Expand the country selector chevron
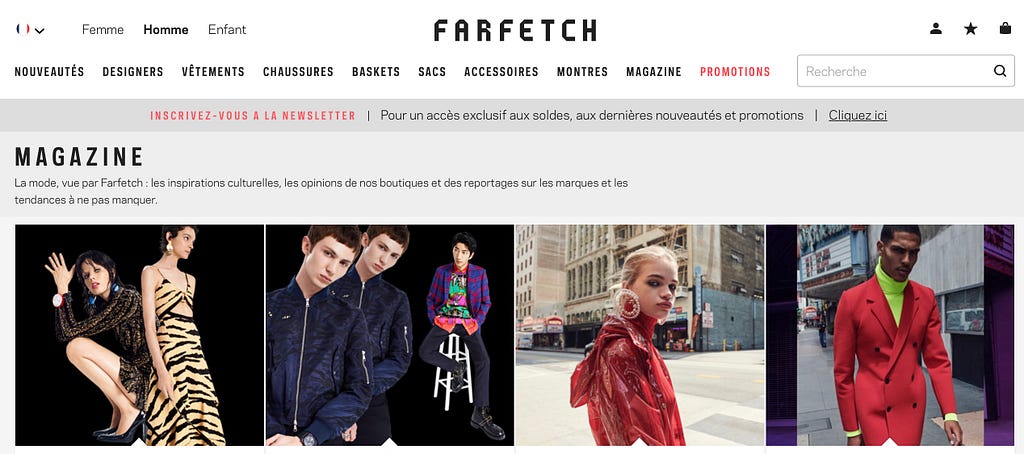Image resolution: width=1024 pixels, height=454 pixels. (x=40, y=30)
